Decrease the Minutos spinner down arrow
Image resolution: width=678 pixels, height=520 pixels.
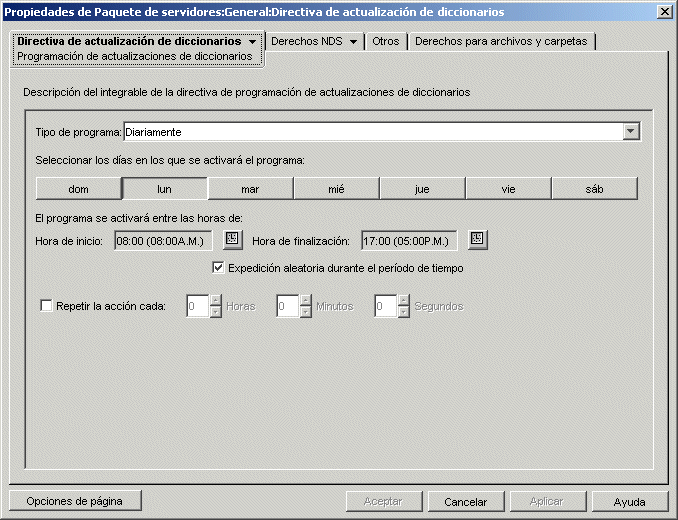pos(306,312)
